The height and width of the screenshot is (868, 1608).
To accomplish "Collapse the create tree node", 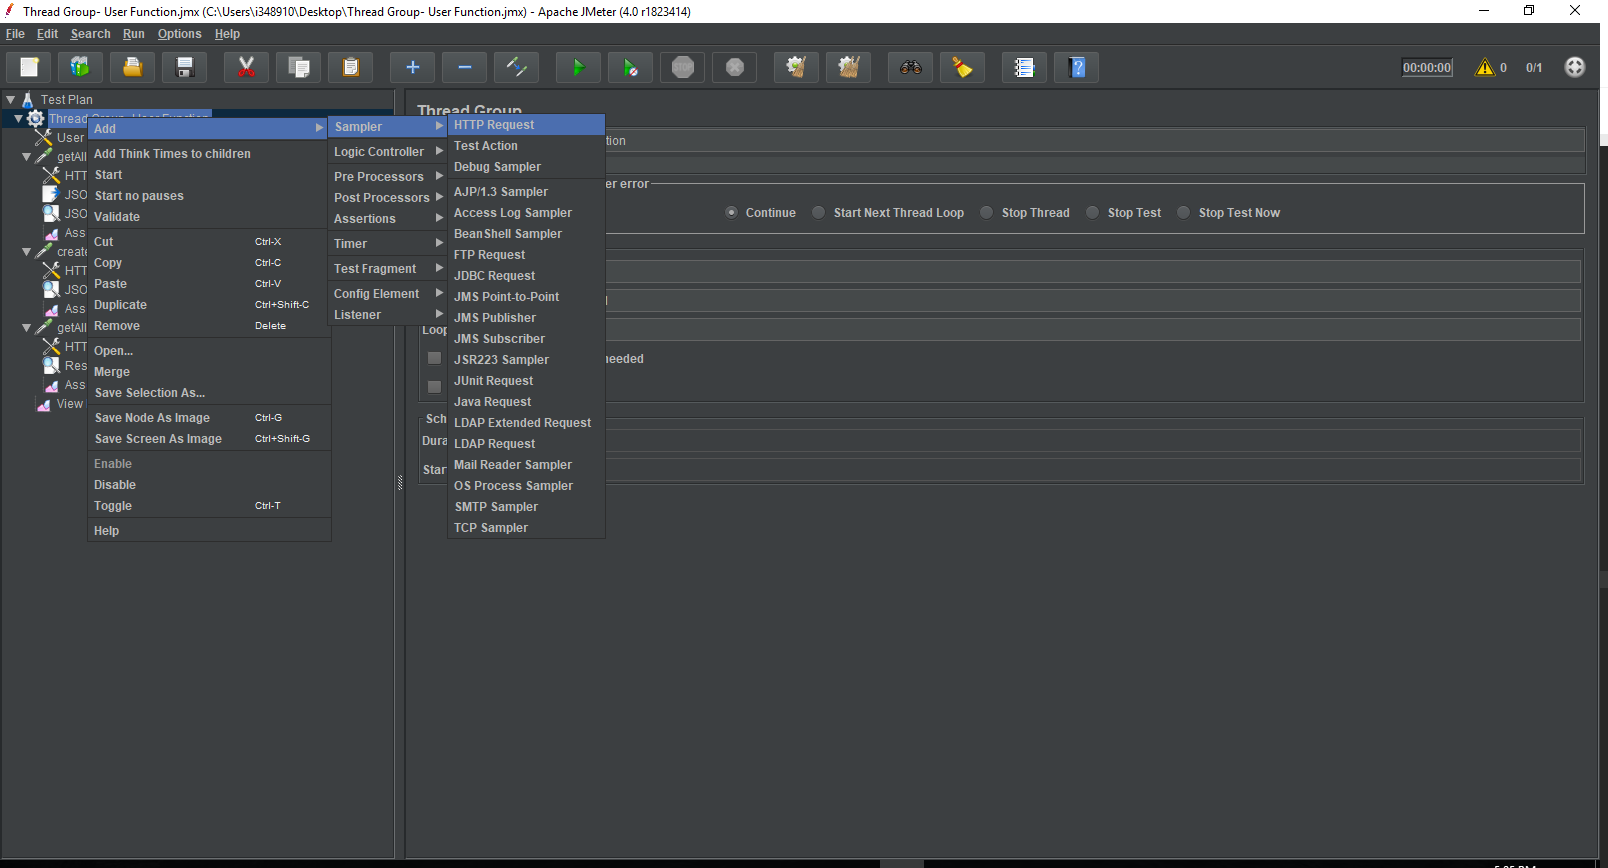I will [x=26, y=252].
